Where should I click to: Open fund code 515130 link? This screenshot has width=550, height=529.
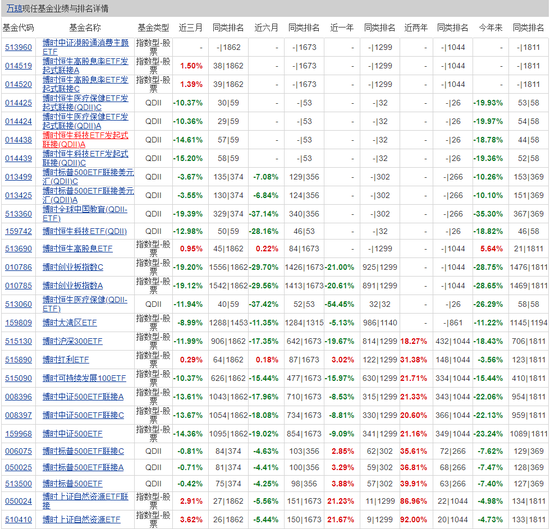pyautogui.click(x=19, y=341)
